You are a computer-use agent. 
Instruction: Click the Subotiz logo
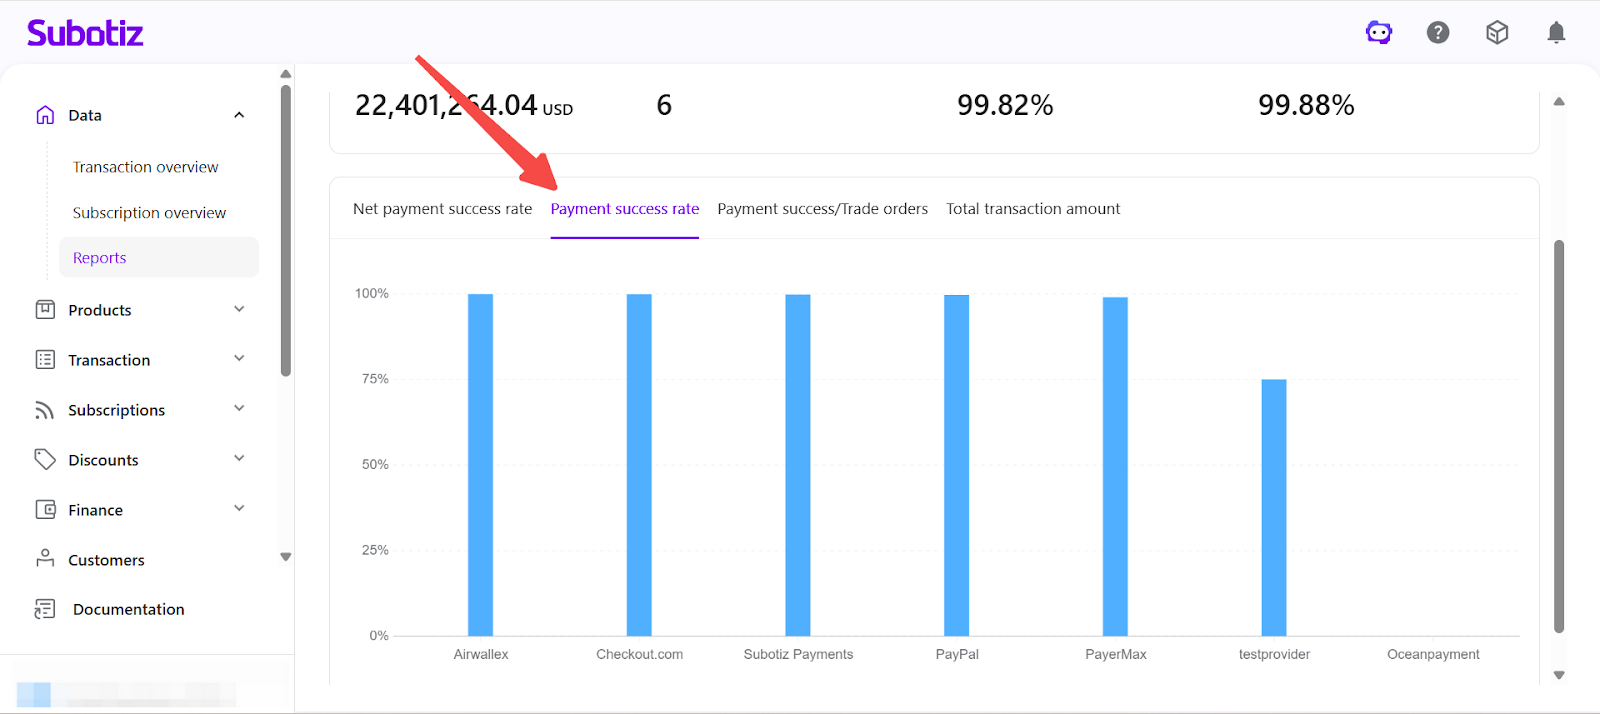pos(85,33)
